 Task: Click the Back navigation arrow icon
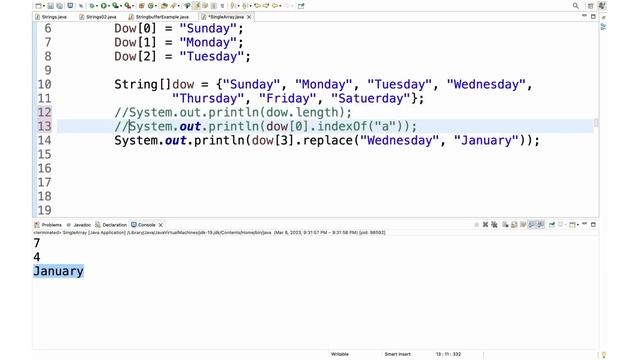pos(275,6)
